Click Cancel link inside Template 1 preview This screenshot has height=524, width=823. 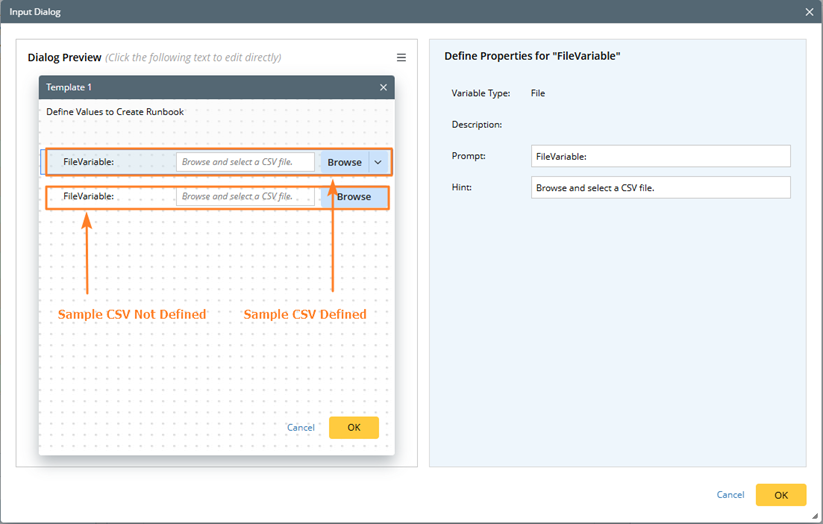pos(300,428)
